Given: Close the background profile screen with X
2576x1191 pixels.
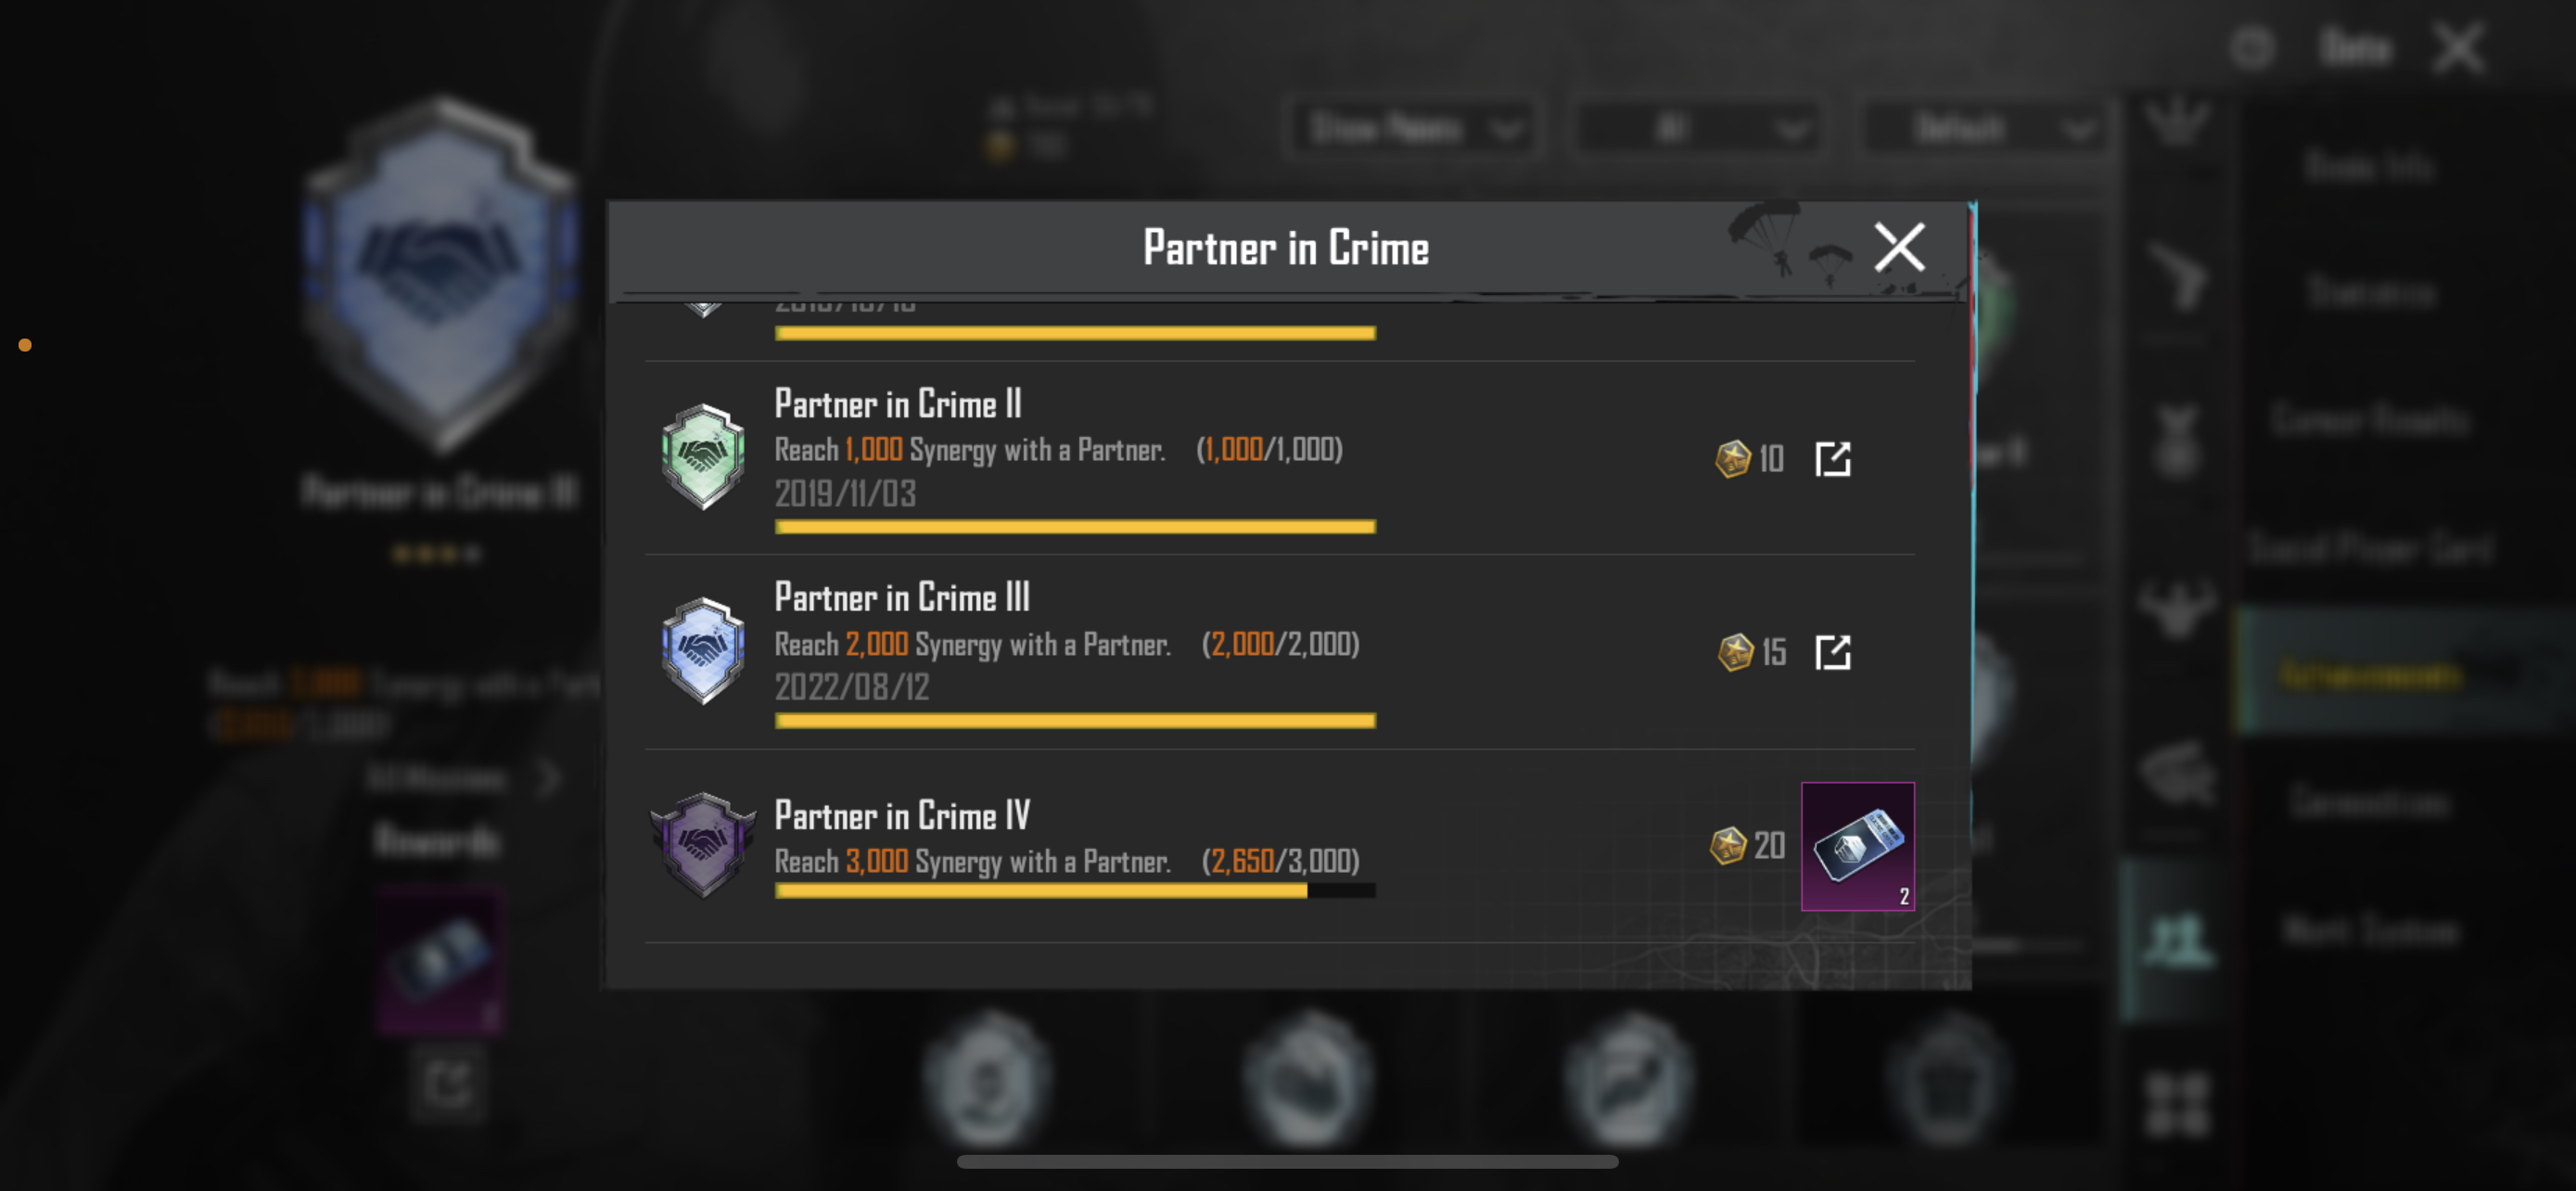Looking at the screenshot, I should click(2459, 48).
